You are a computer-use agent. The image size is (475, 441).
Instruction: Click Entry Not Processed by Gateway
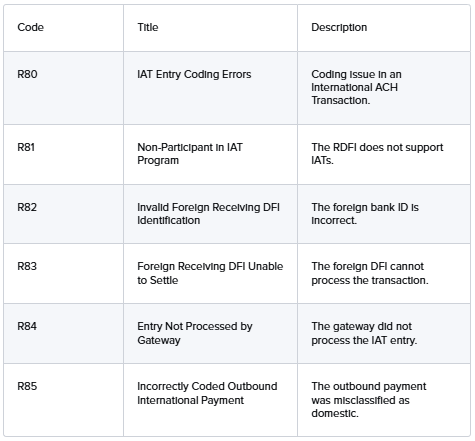pos(195,333)
